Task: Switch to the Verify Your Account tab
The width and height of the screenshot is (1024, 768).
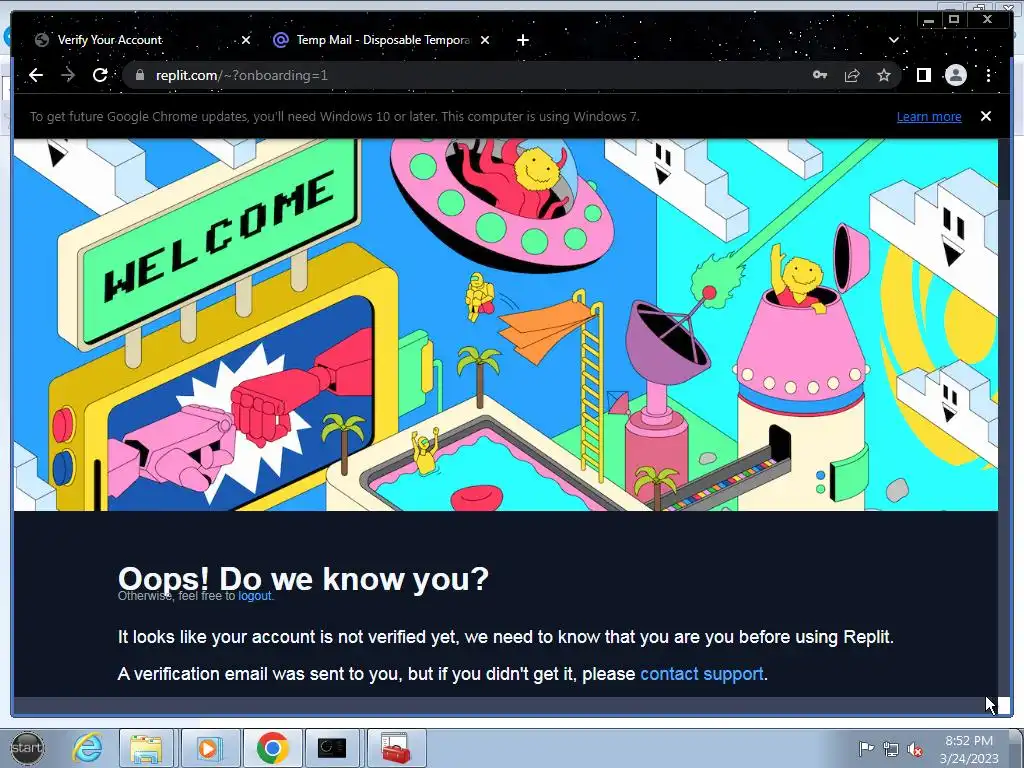Action: pos(136,40)
